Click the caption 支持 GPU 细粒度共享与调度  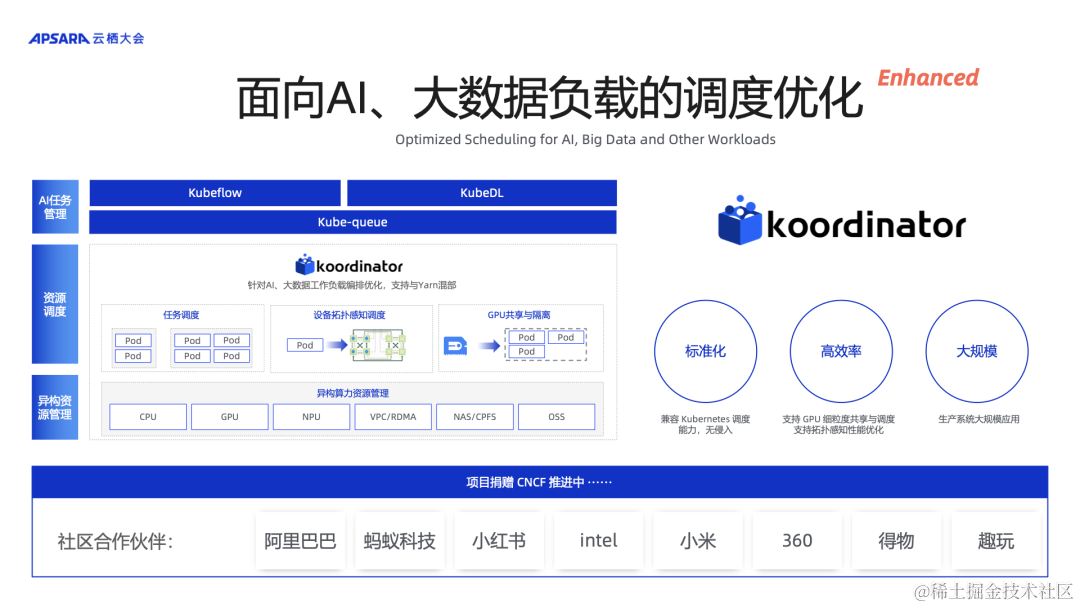[838, 419]
